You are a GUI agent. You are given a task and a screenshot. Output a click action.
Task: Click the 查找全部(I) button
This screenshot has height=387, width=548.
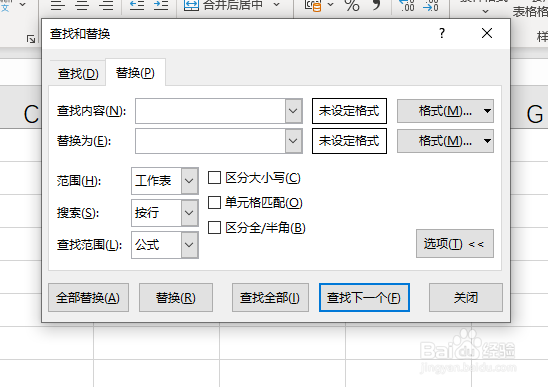[270, 298]
